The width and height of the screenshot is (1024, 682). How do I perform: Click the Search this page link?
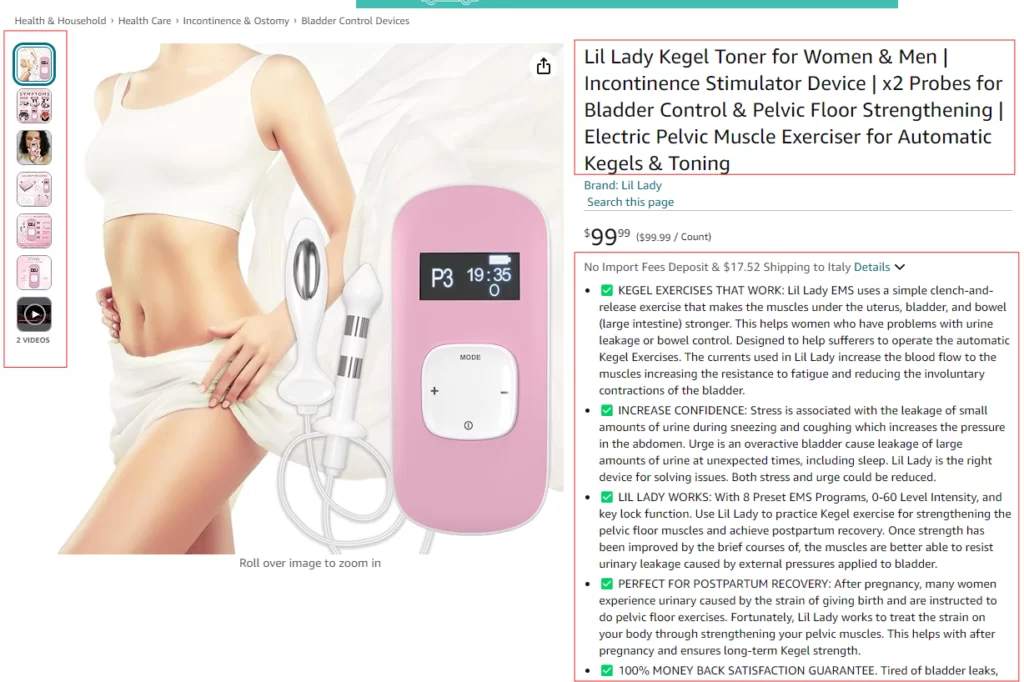tap(630, 203)
